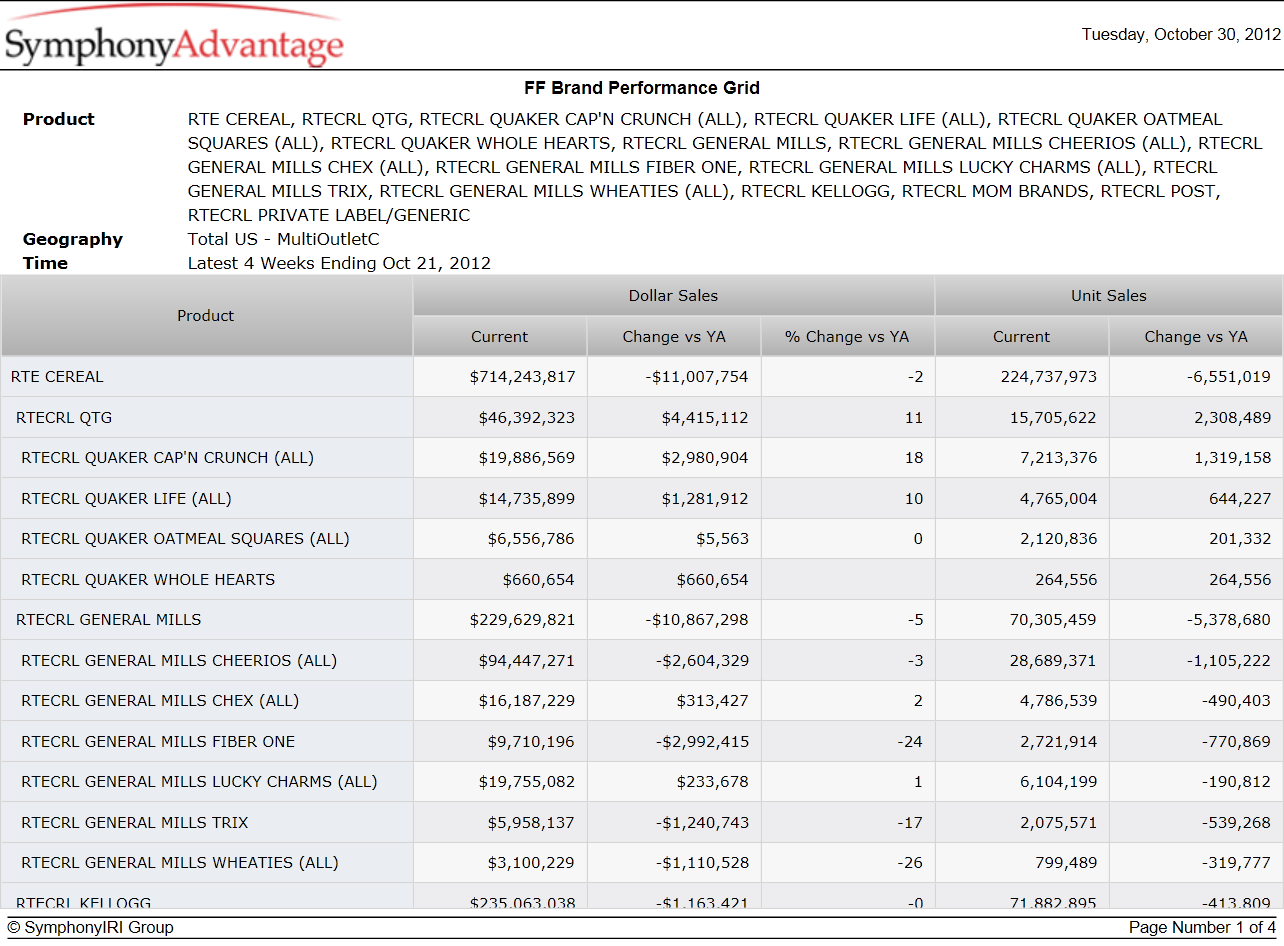Click the FF Brand Performance Grid title
1284x946 pixels.
(x=642, y=88)
